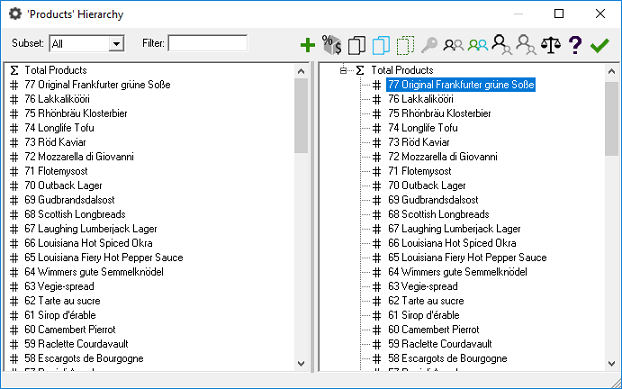Click the right tree scrollbar thumb
The image size is (622, 389).
[611, 119]
